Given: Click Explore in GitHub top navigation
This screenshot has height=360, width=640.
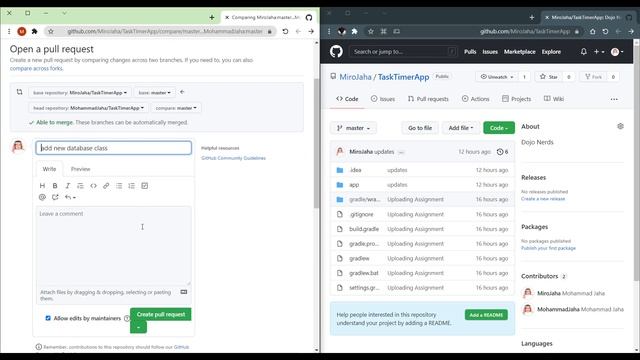Looking at the screenshot, I should pyautogui.click(x=551, y=52).
